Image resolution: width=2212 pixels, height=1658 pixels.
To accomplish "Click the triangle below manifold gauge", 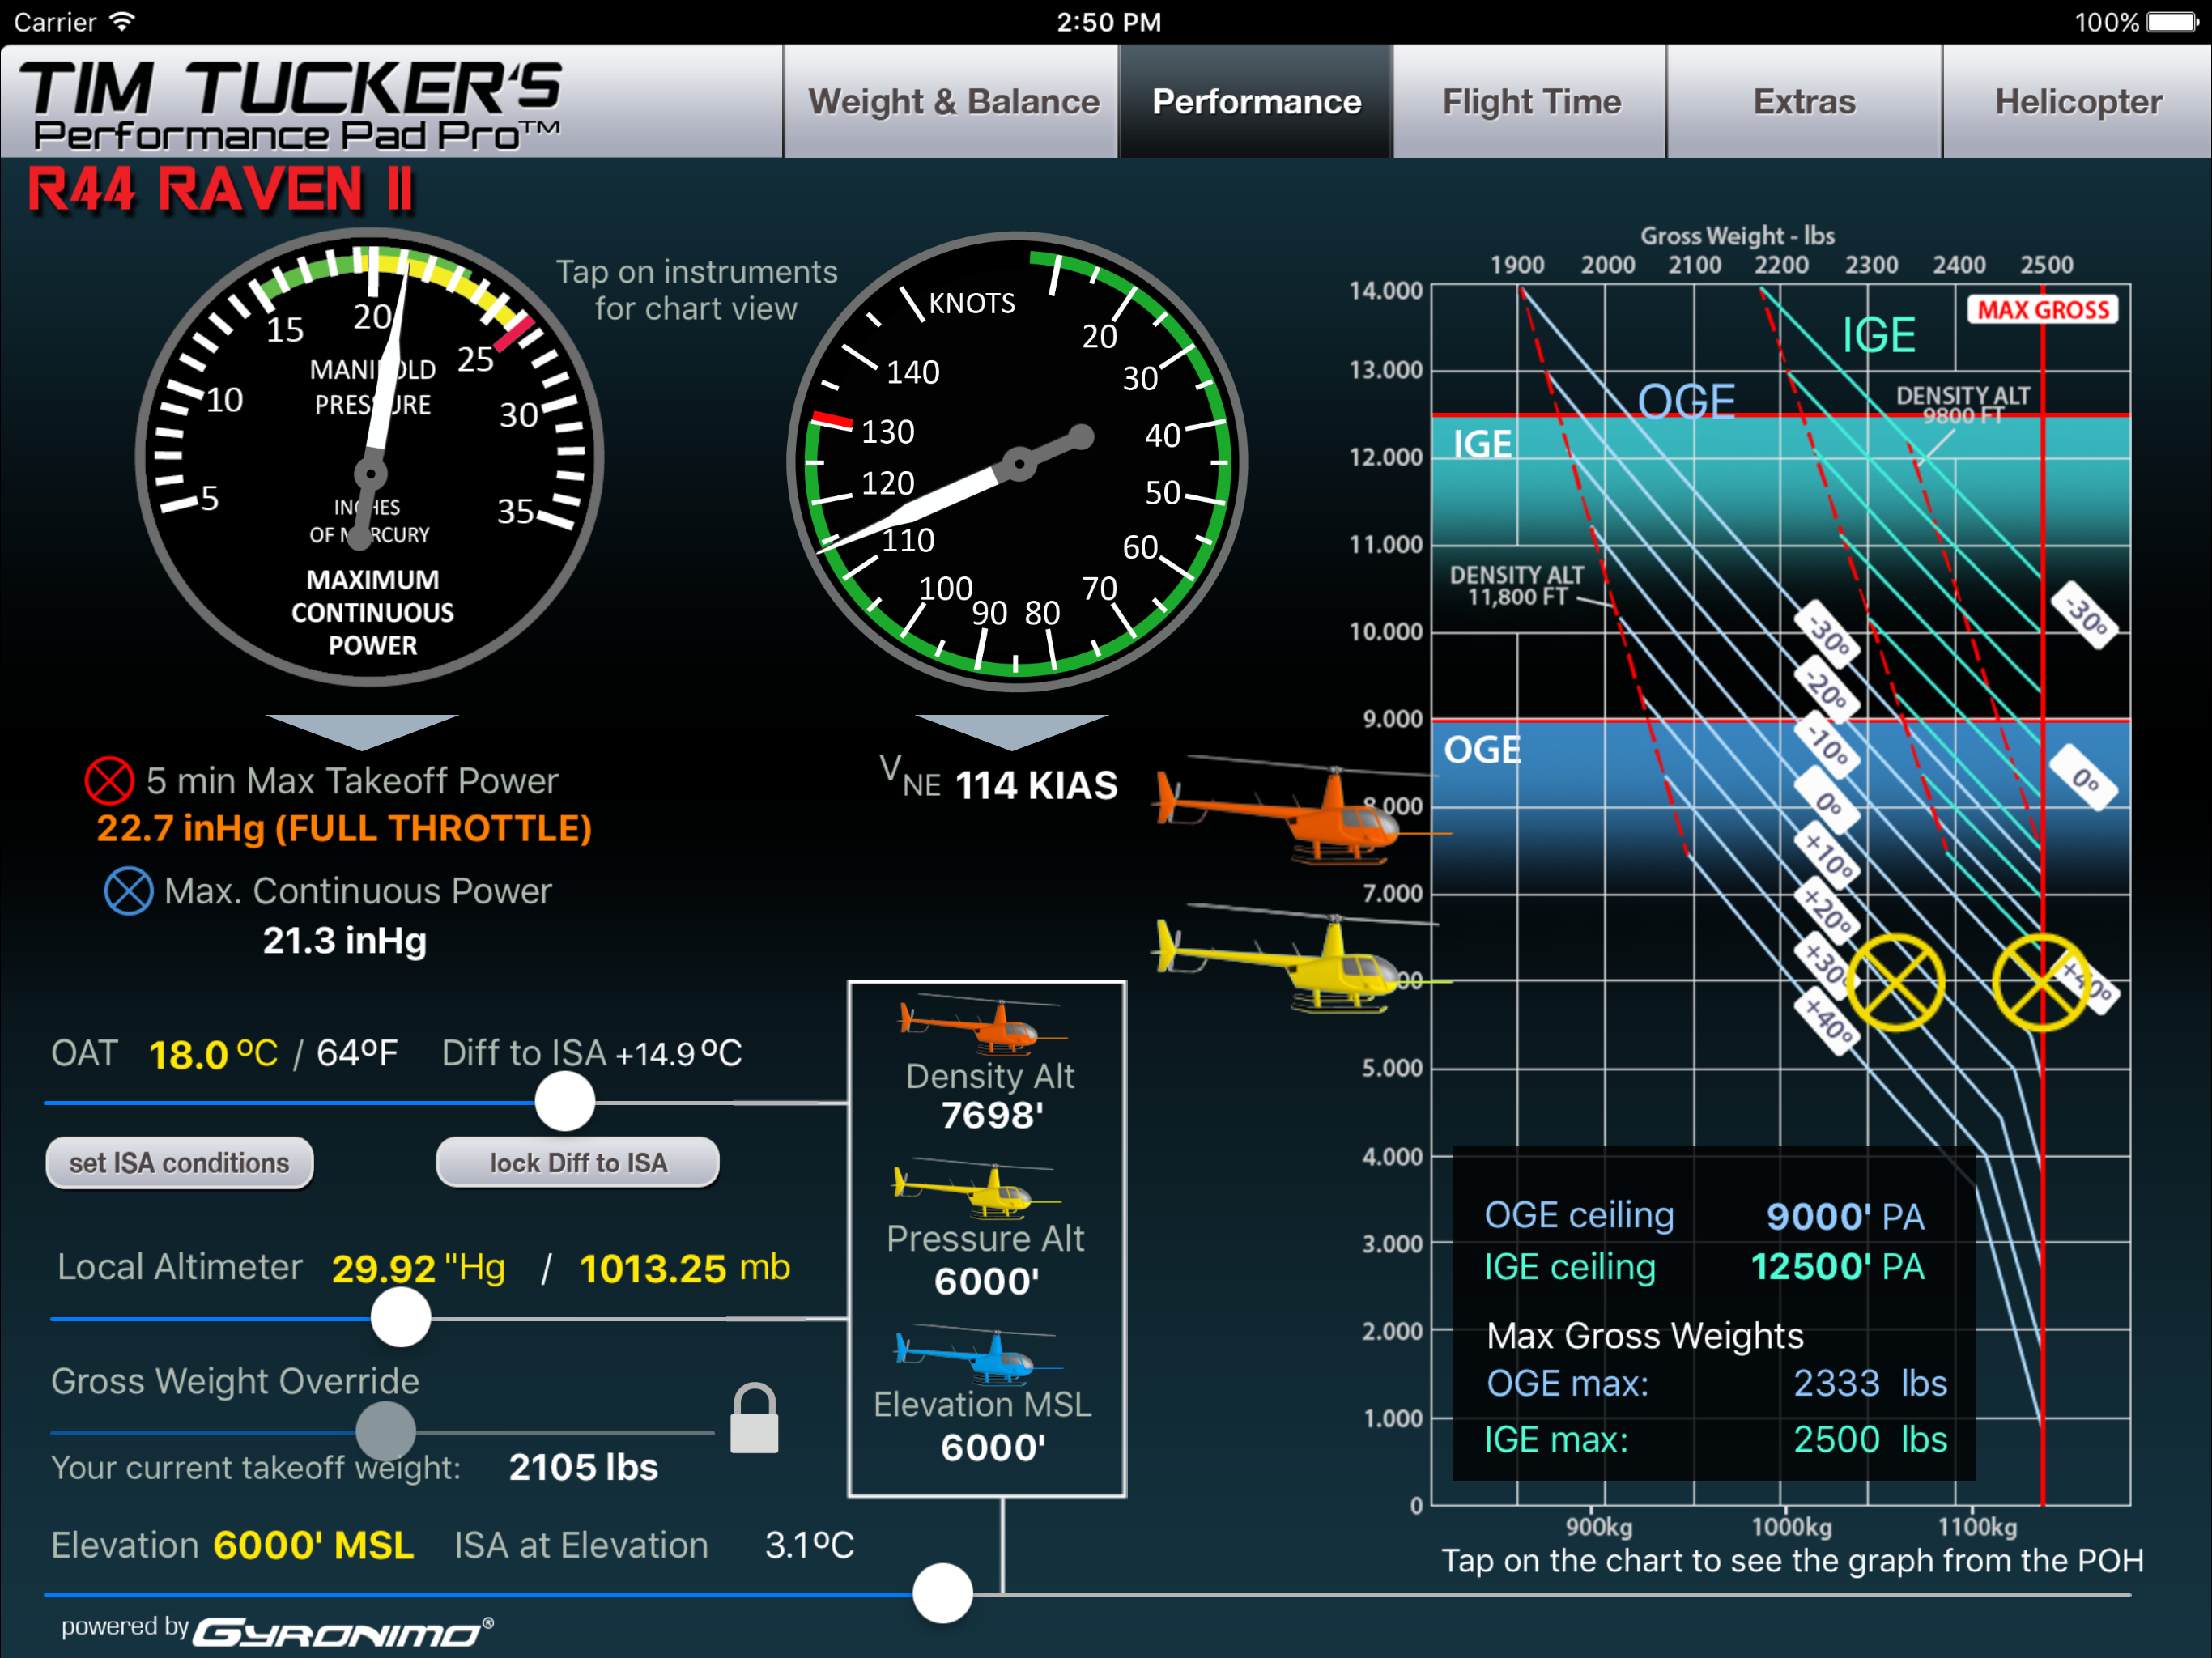I will coord(362,732).
